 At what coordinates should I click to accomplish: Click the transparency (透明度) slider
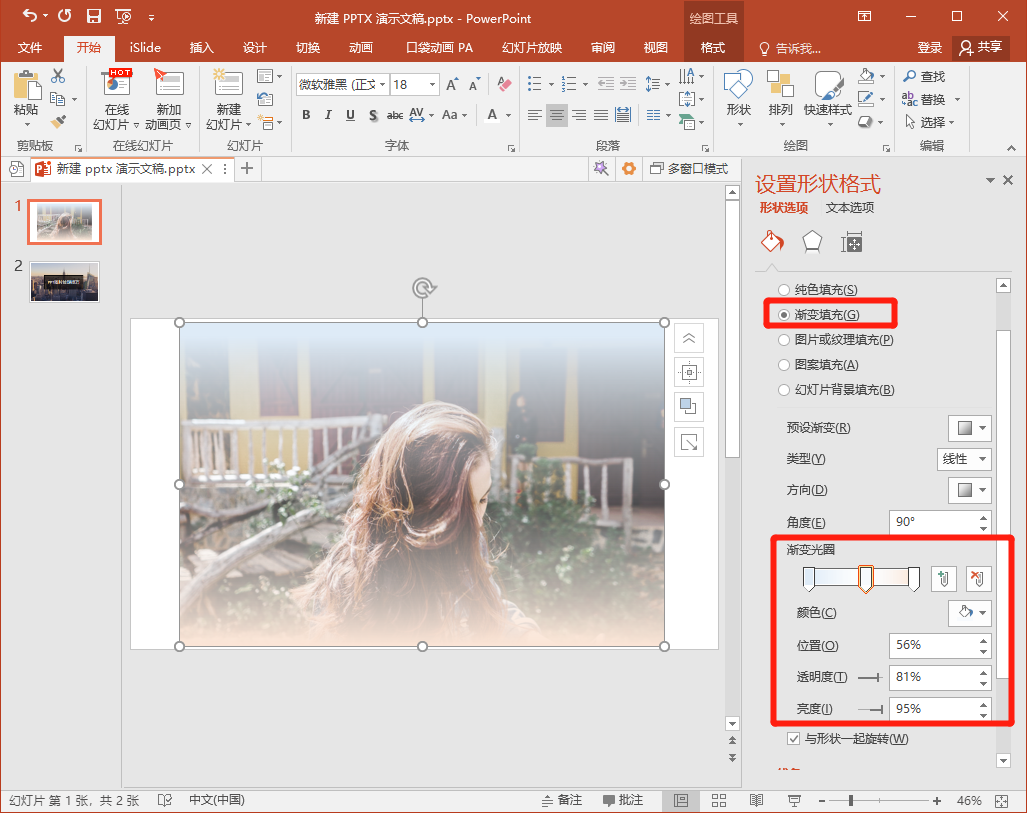coord(869,678)
